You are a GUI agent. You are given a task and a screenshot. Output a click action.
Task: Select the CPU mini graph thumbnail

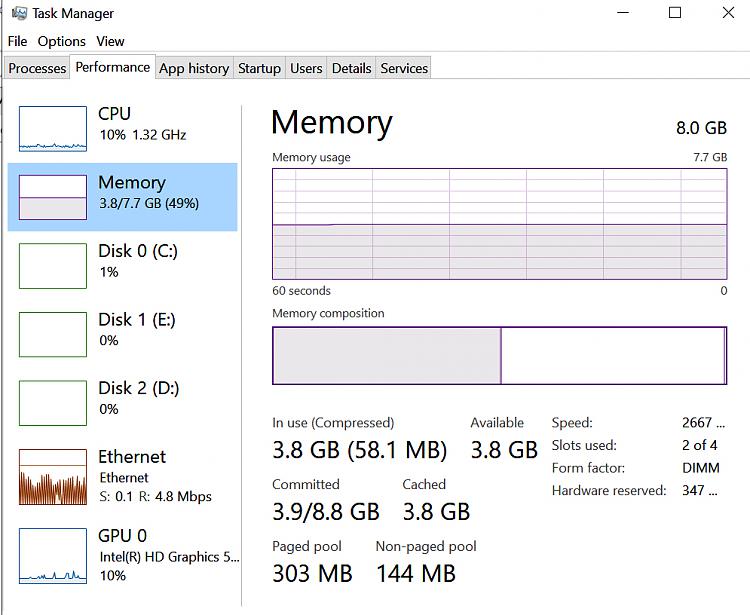pos(53,129)
